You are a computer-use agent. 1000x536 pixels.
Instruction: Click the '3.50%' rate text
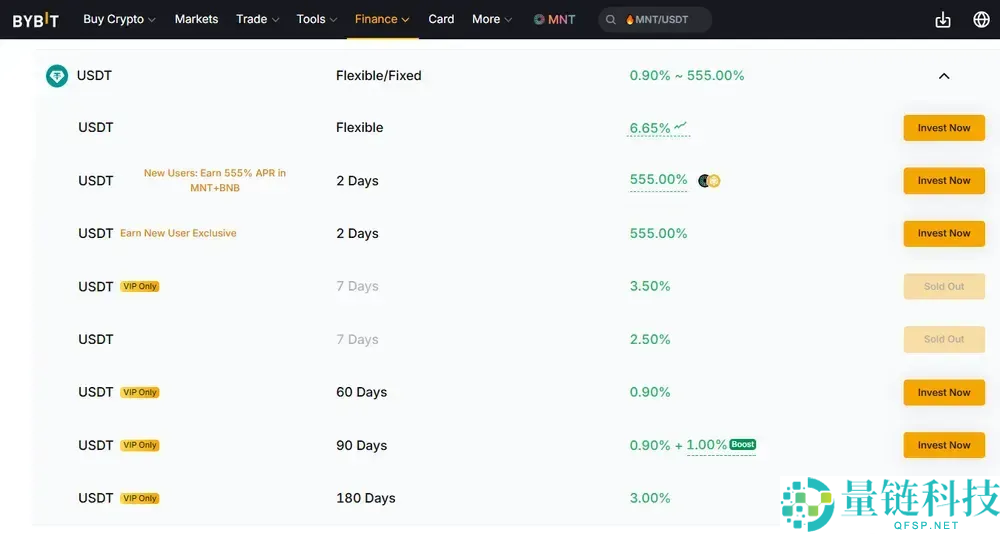click(x=650, y=287)
